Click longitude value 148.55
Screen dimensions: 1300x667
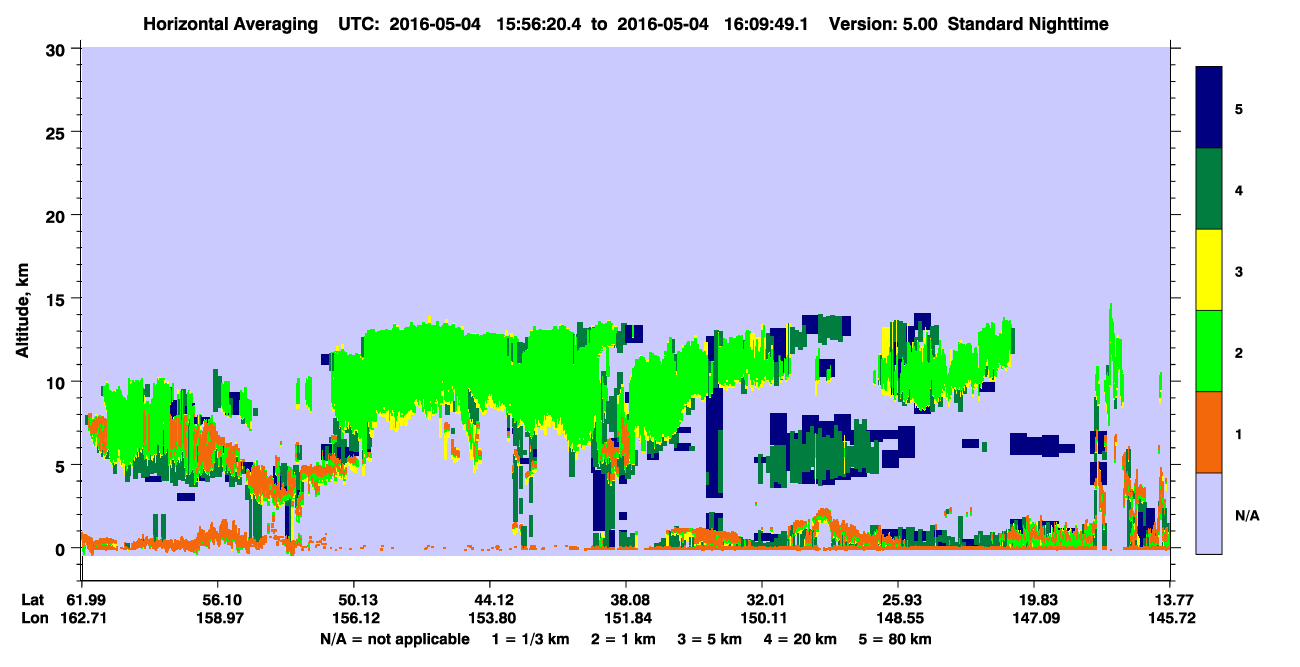[898, 619]
